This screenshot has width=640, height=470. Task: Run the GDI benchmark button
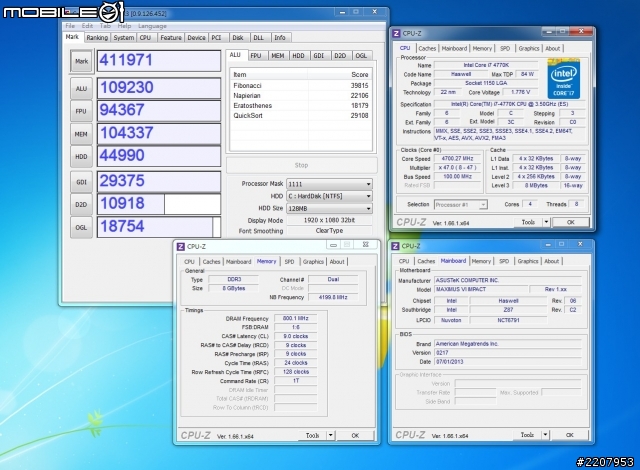(x=81, y=182)
